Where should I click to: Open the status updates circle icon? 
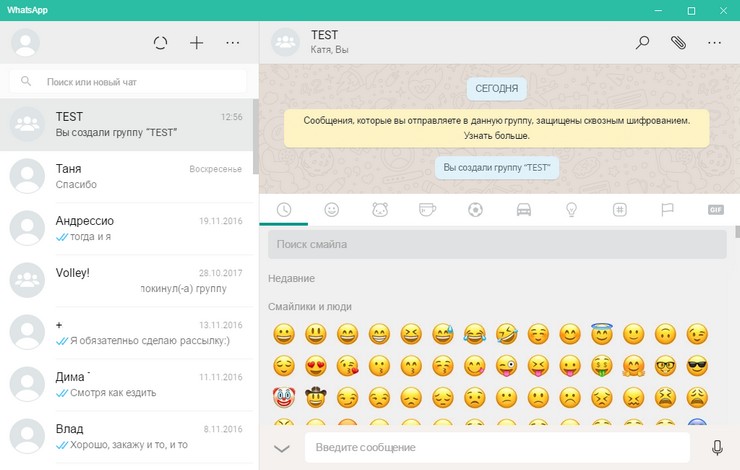click(x=160, y=43)
